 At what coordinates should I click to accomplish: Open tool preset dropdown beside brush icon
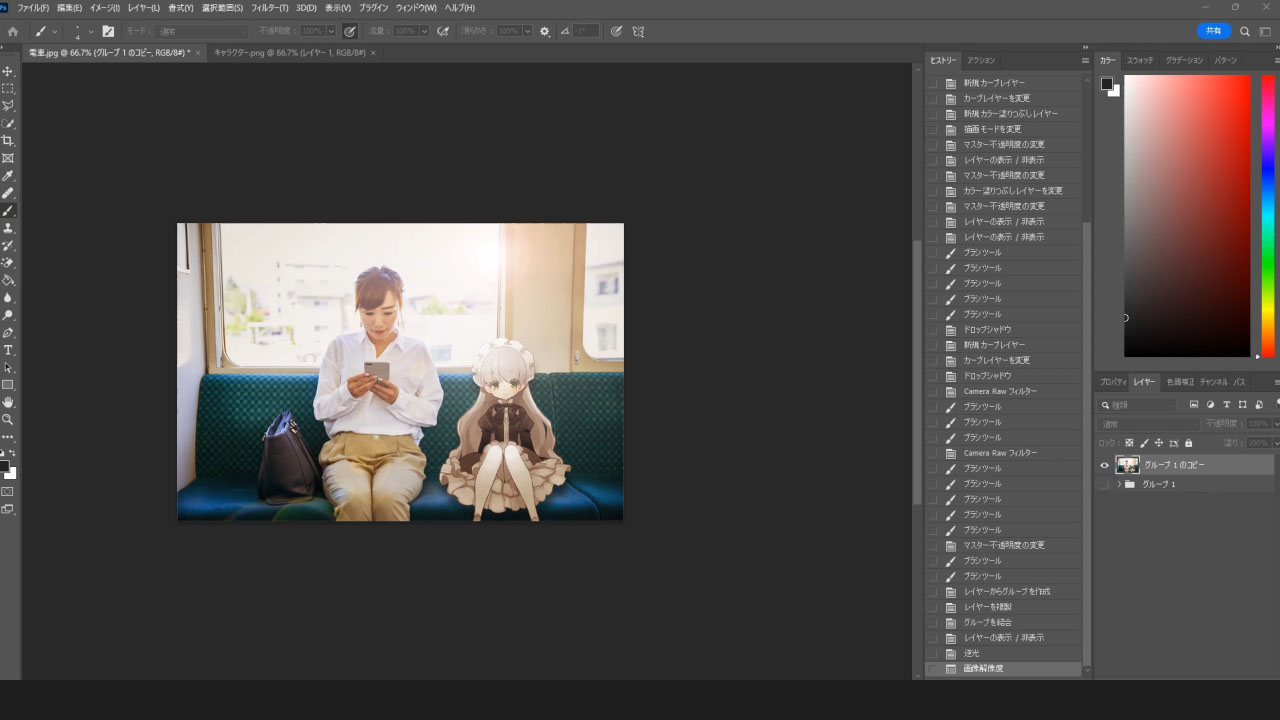[x=54, y=31]
